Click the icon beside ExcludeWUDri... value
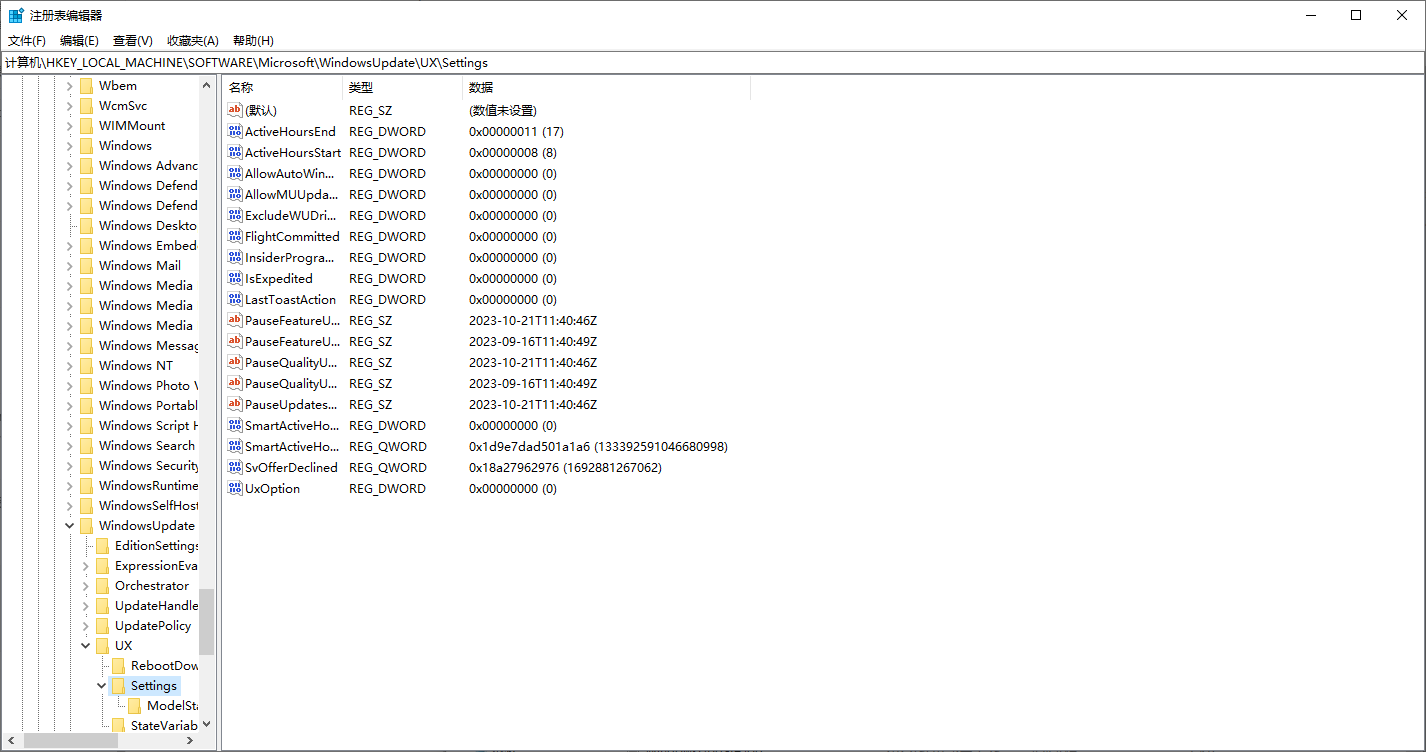 point(235,215)
